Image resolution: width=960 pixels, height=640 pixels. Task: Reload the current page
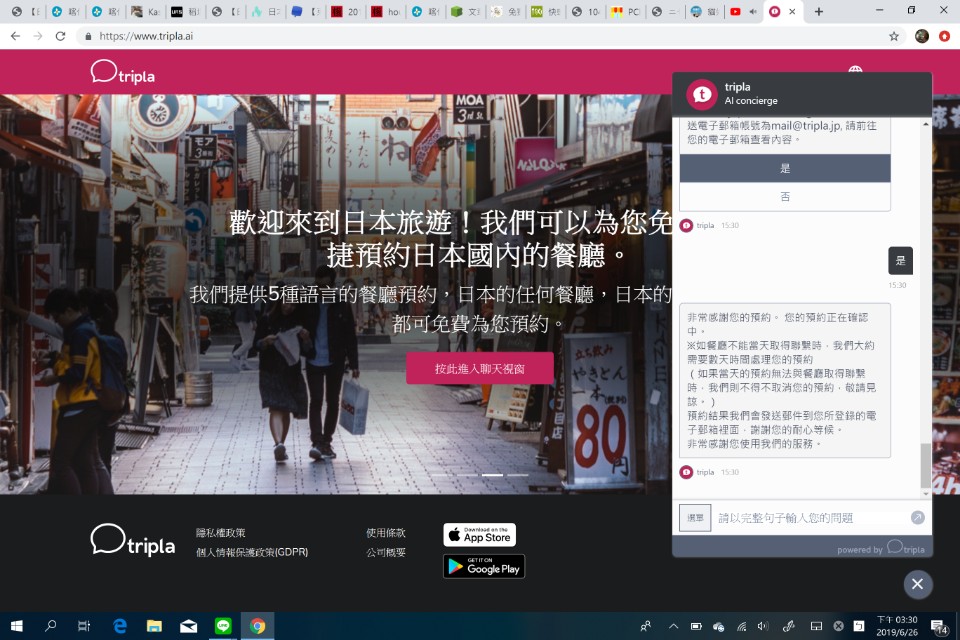[60, 36]
